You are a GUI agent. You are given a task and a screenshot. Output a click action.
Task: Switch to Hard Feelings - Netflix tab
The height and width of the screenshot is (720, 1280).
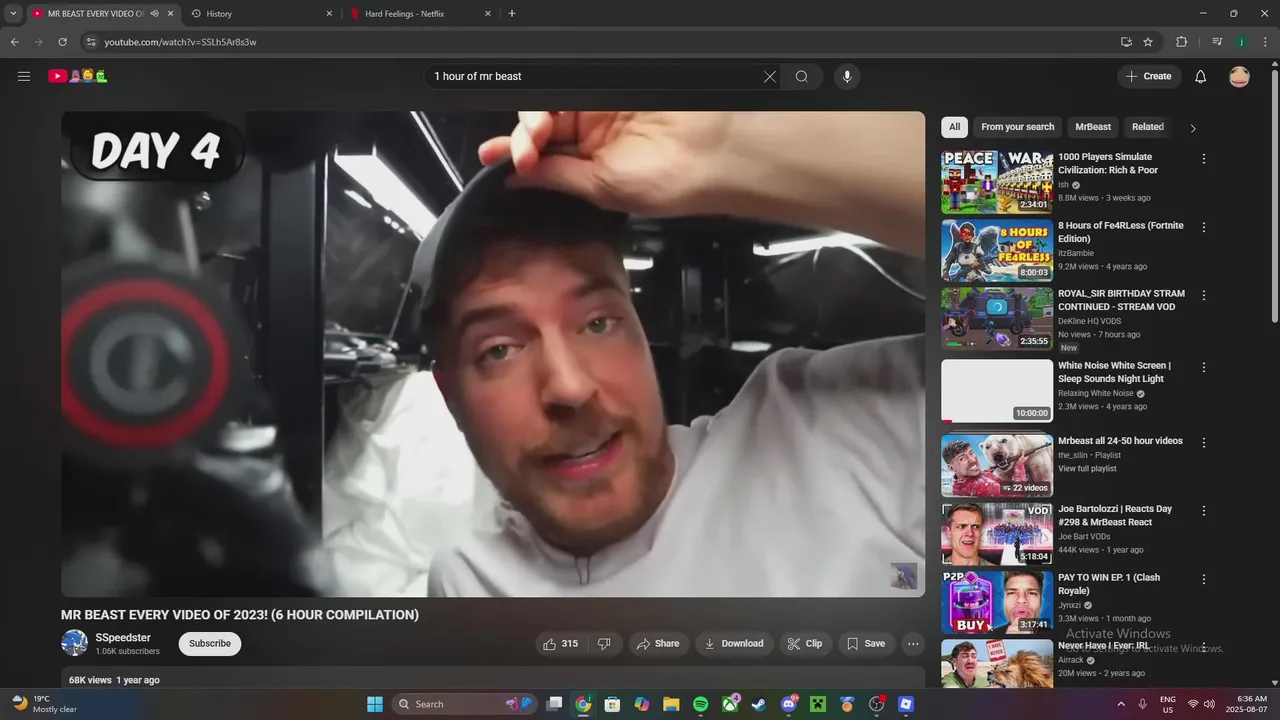(x=420, y=14)
